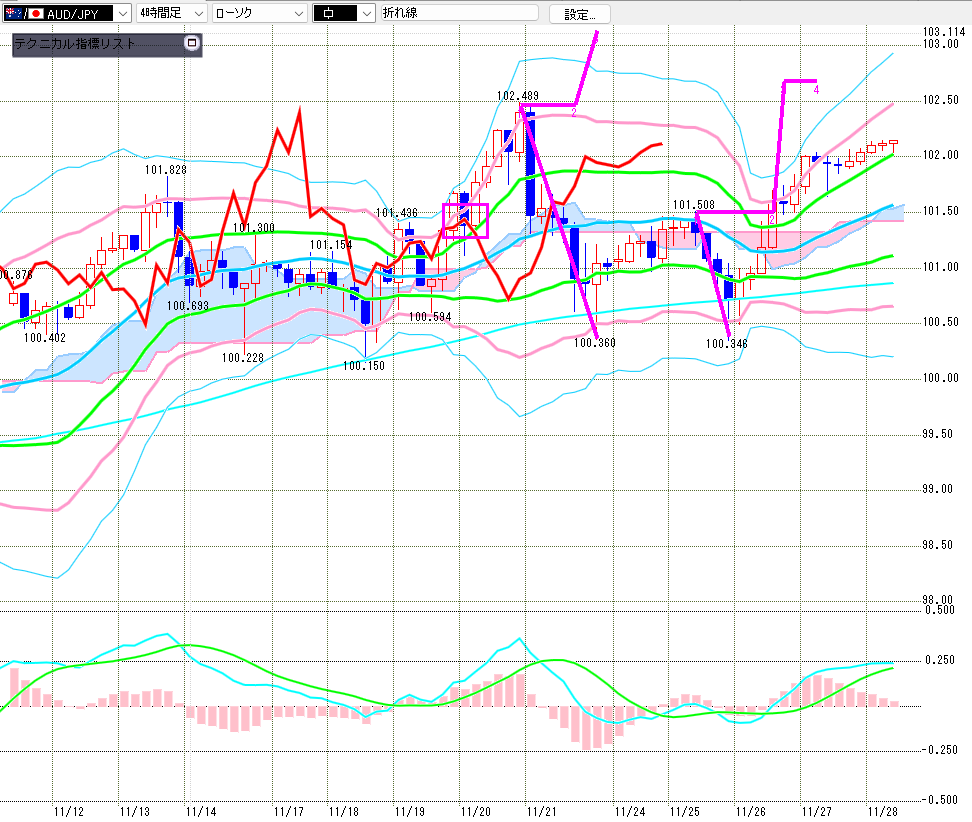Click the magenta "4" wave marker
The image size is (972, 822).
click(x=816, y=89)
